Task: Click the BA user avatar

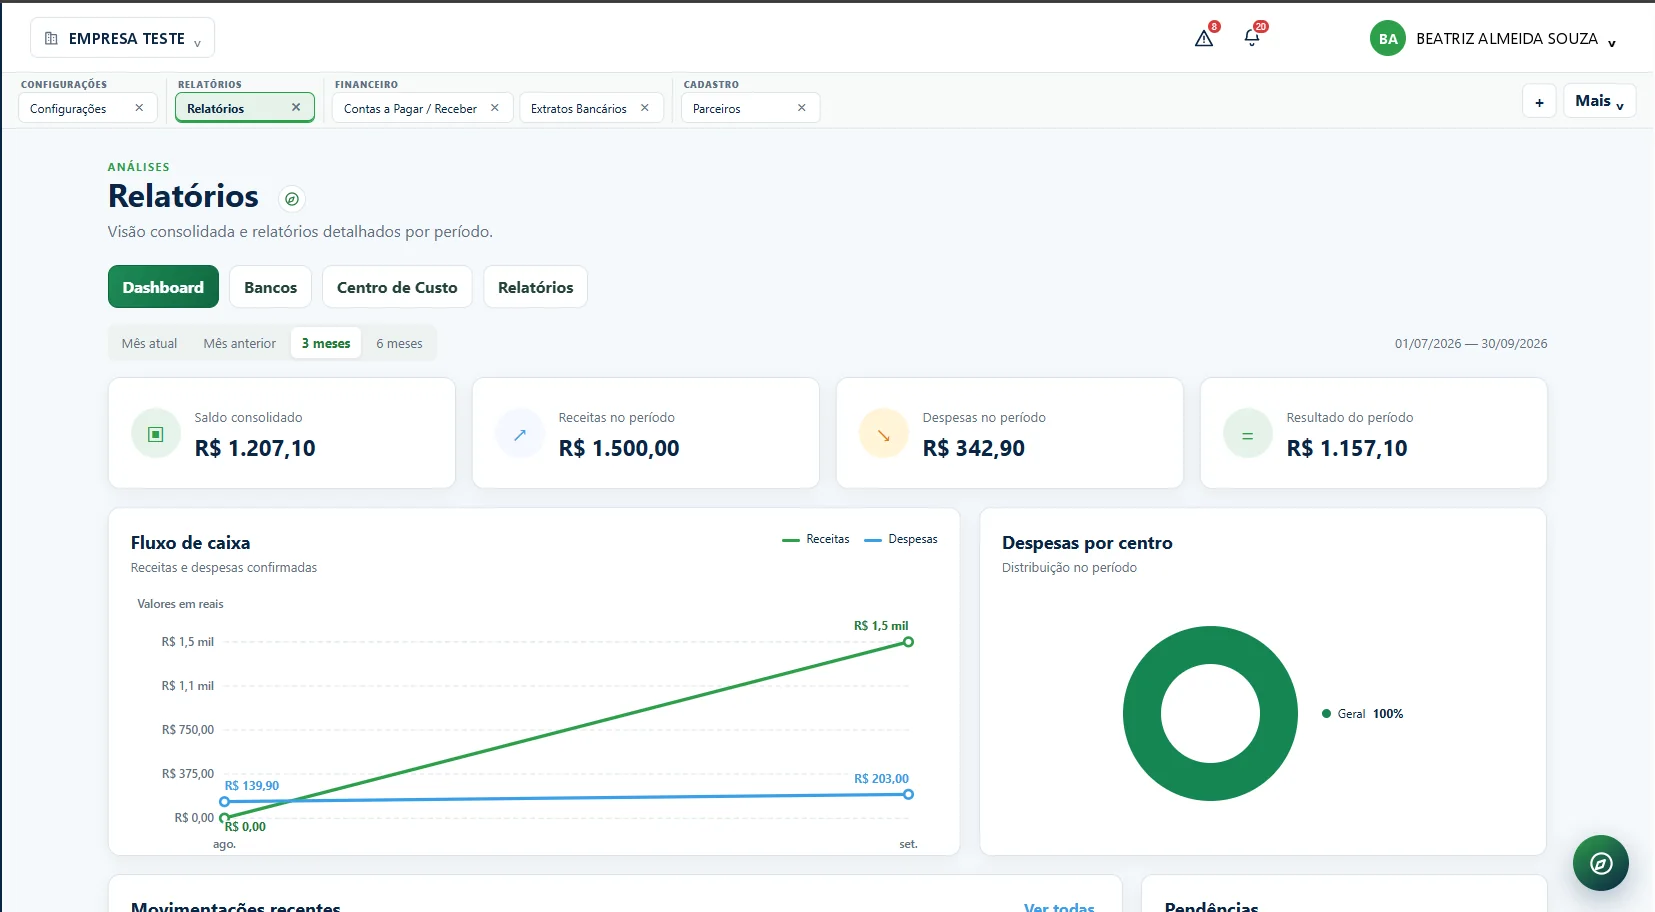Action: 1388,39
